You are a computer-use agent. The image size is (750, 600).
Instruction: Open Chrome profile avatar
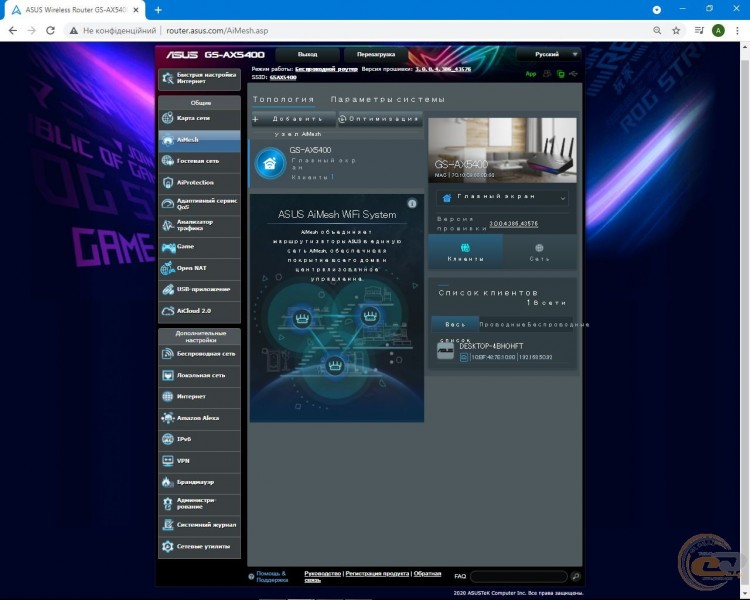718,31
